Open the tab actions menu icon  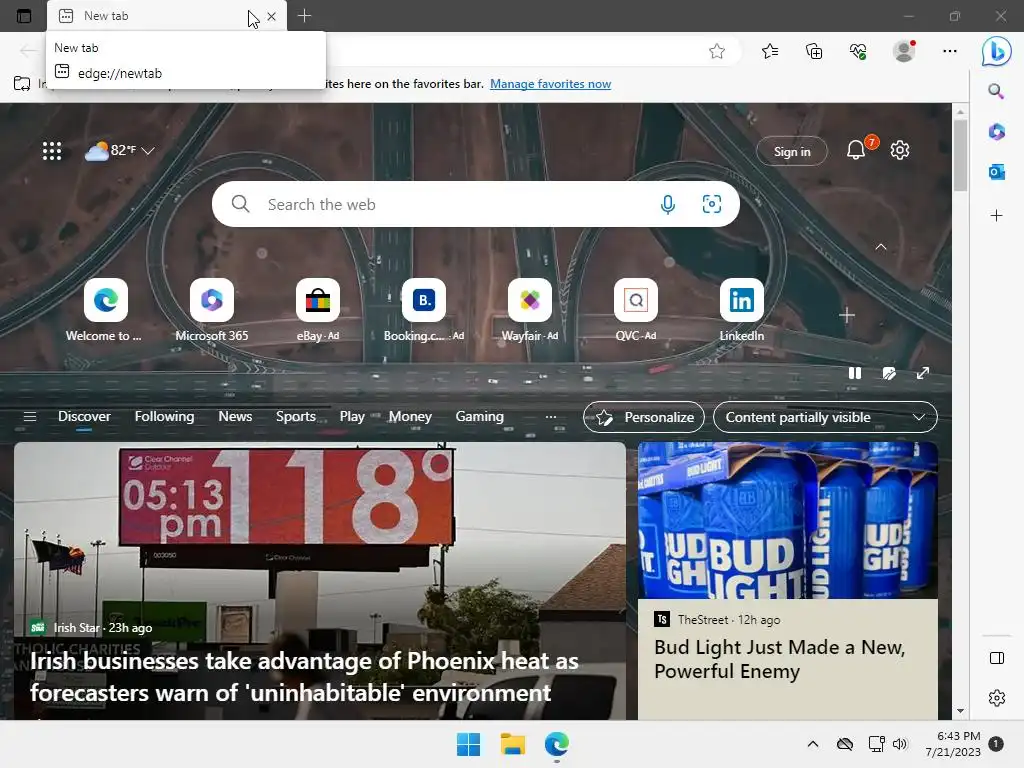(24, 16)
